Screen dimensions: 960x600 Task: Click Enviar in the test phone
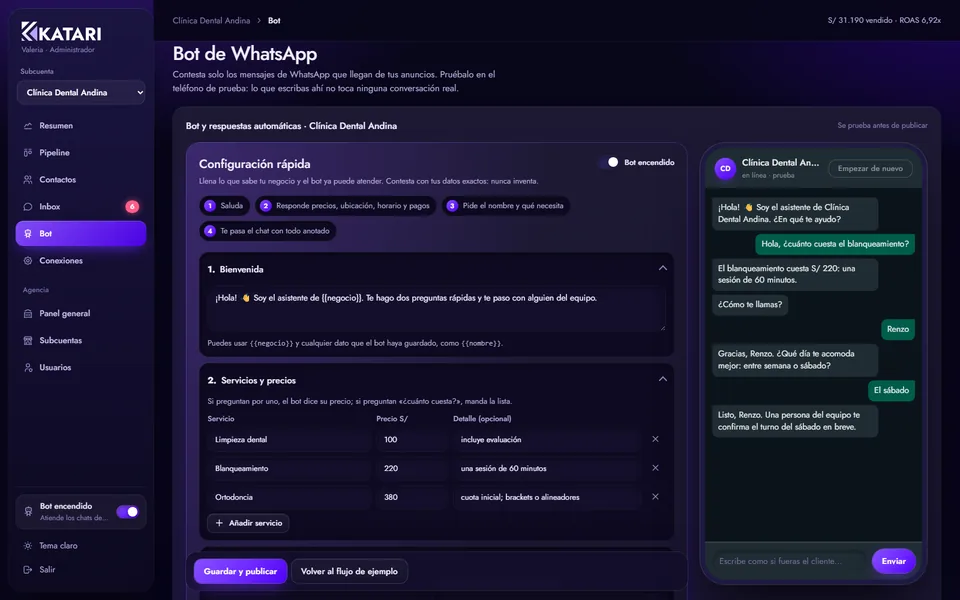tap(894, 561)
